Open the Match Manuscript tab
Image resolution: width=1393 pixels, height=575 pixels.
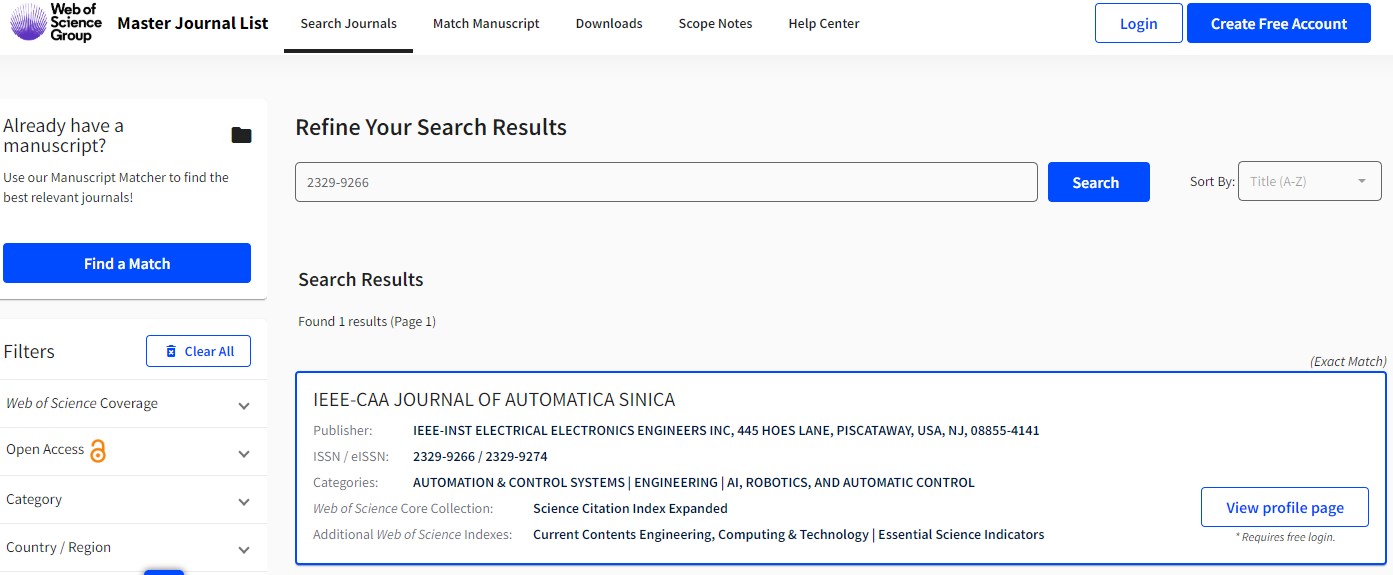[486, 24]
